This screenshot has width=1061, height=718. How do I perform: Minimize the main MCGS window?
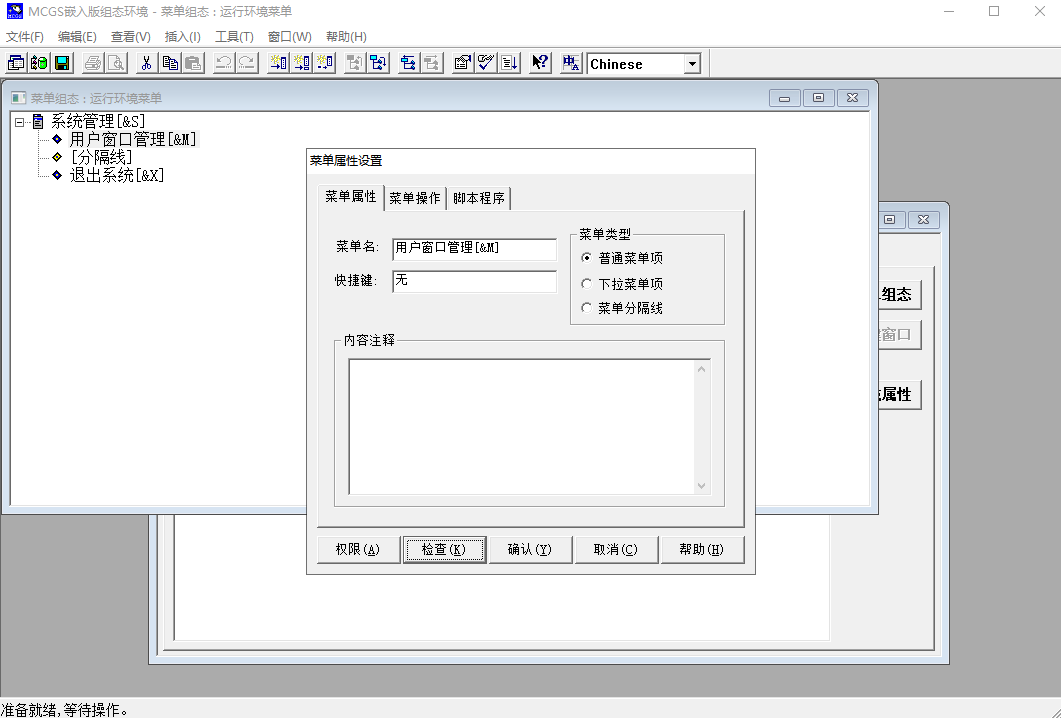(949, 12)
